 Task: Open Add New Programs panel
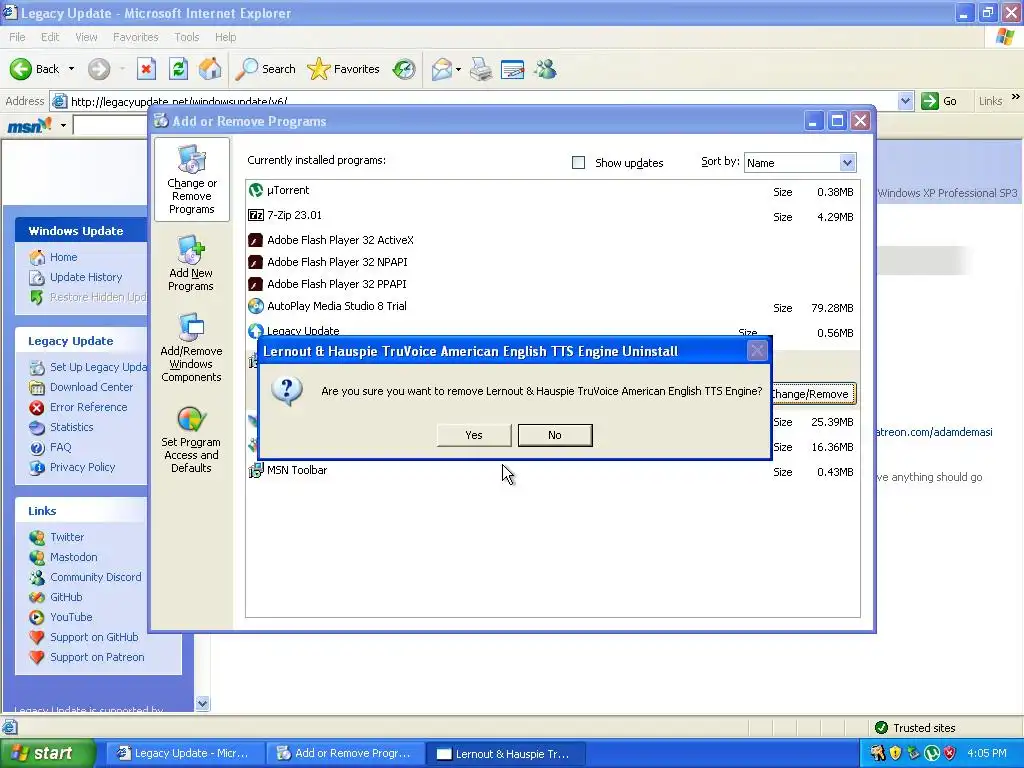[x=191, y=263]
